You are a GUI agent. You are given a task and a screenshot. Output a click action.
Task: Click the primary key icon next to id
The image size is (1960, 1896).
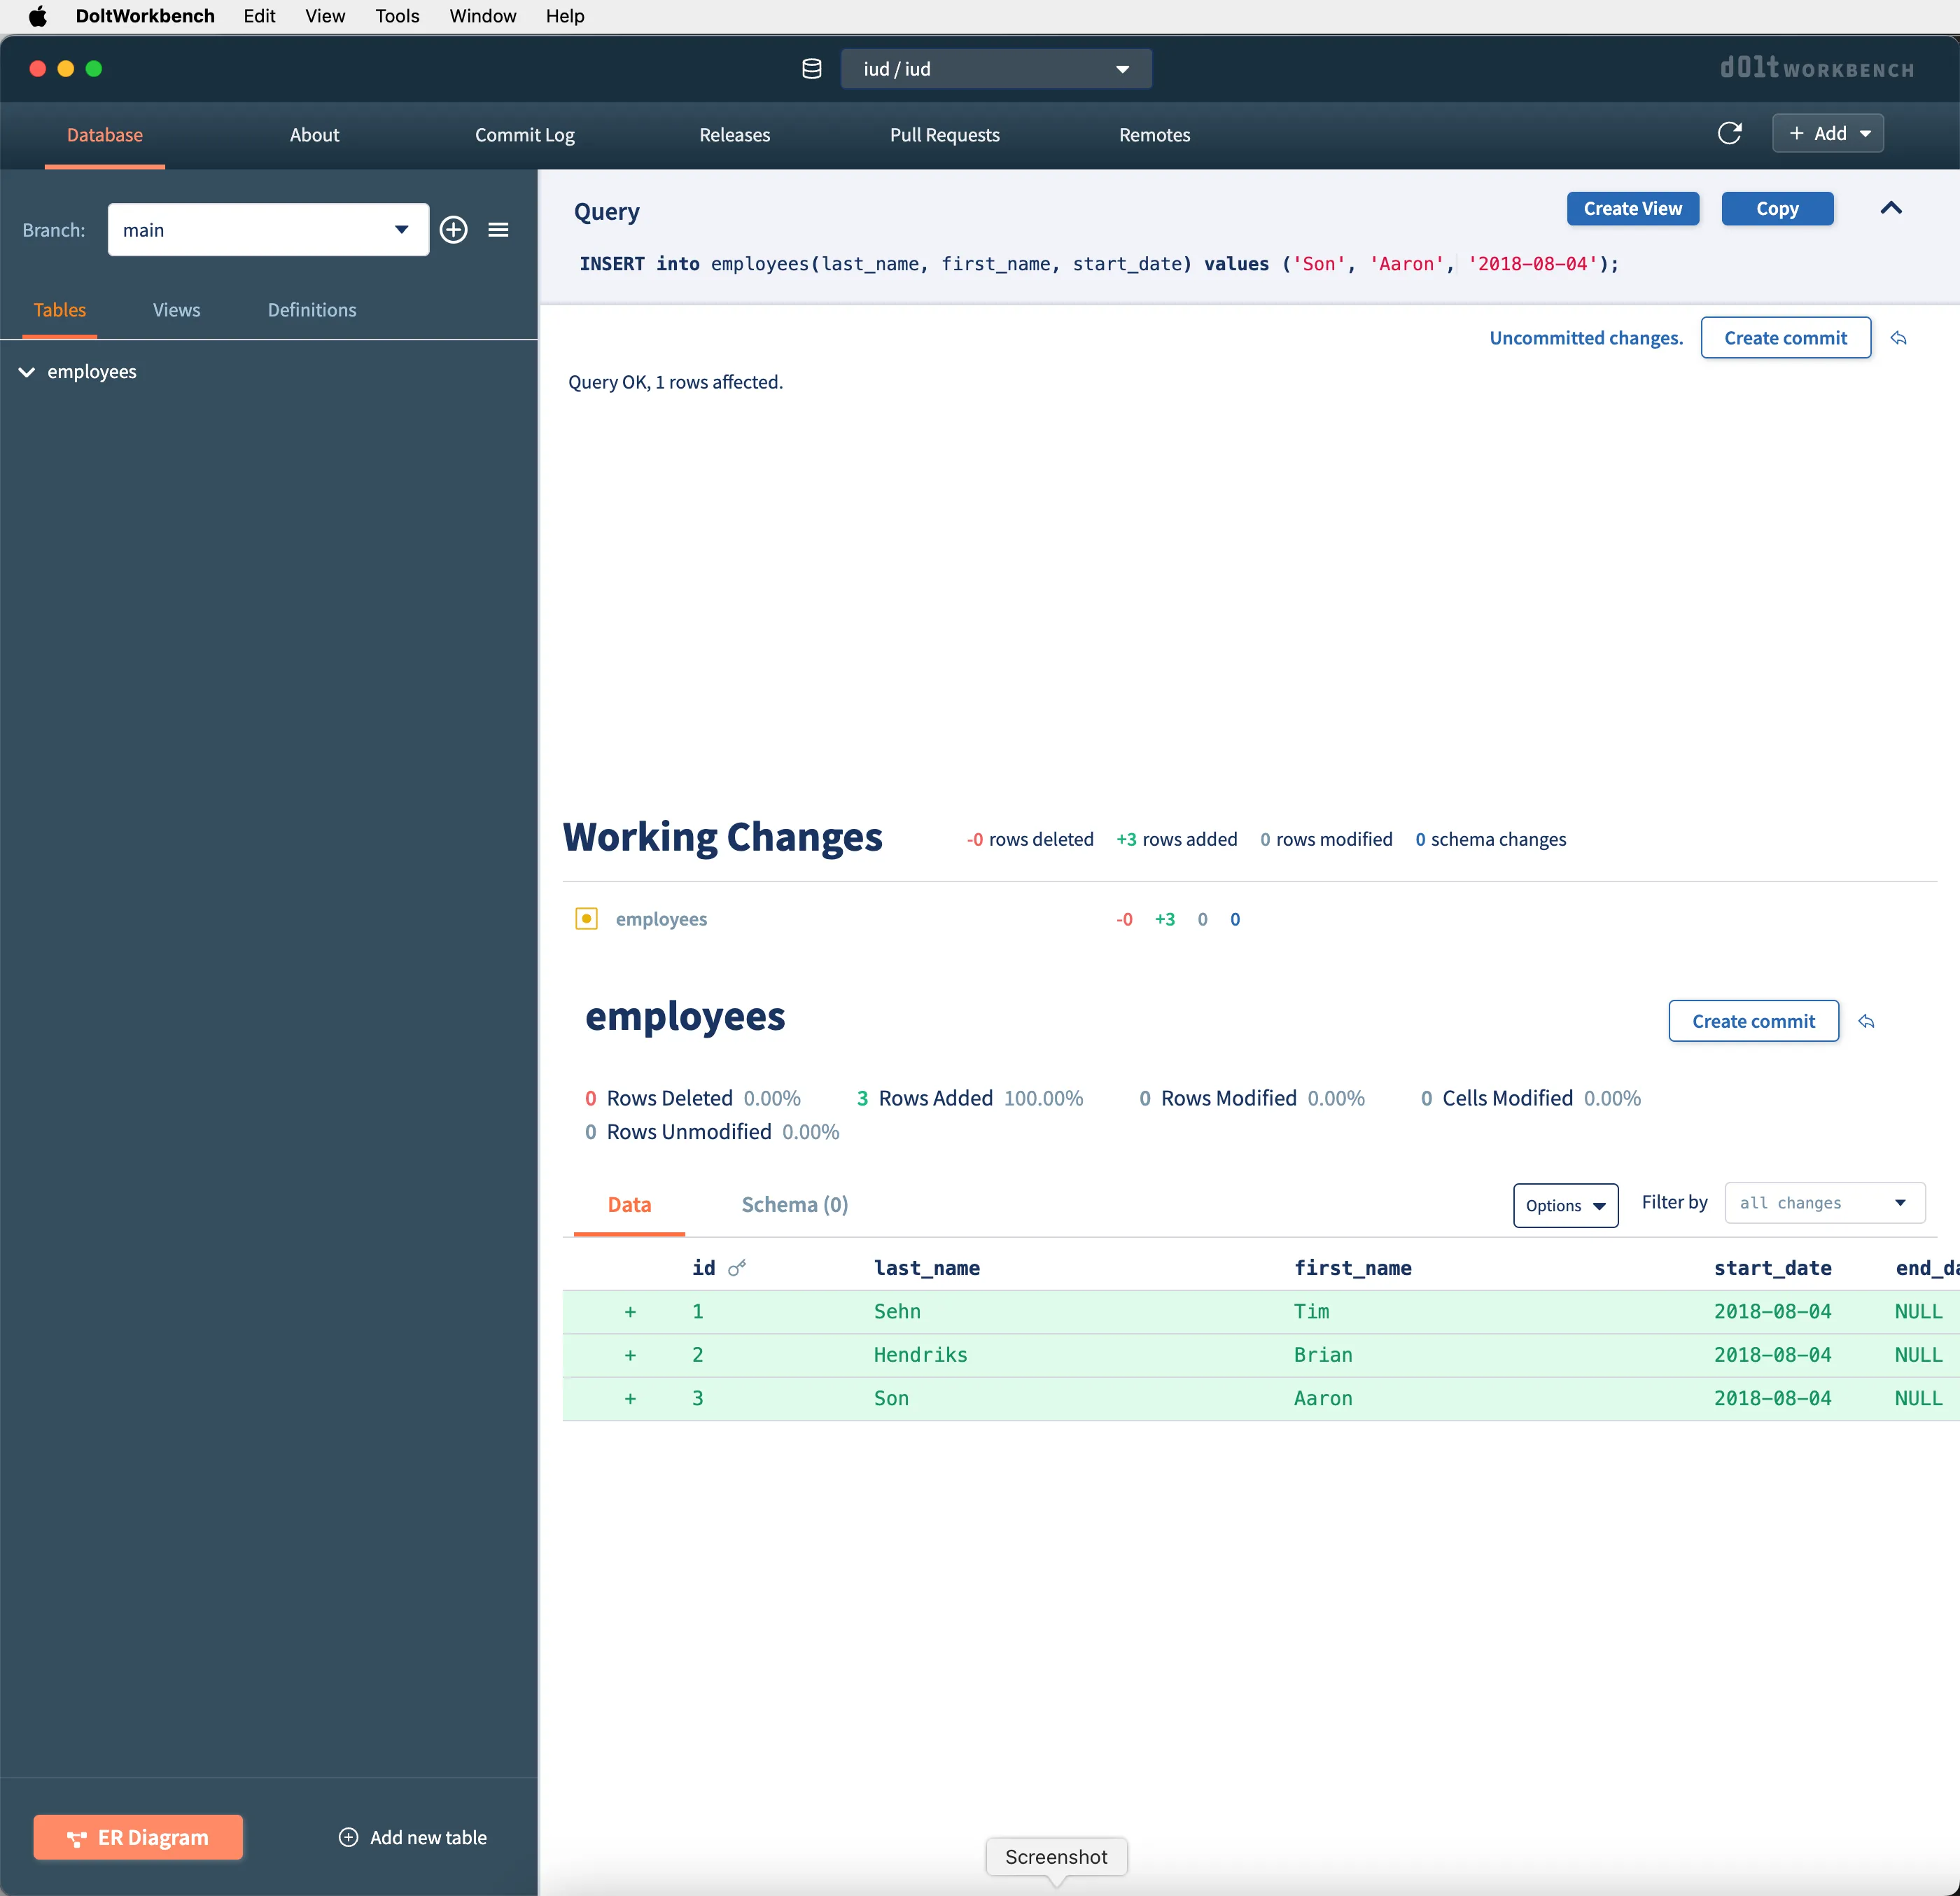click(x=737, y=1268)
